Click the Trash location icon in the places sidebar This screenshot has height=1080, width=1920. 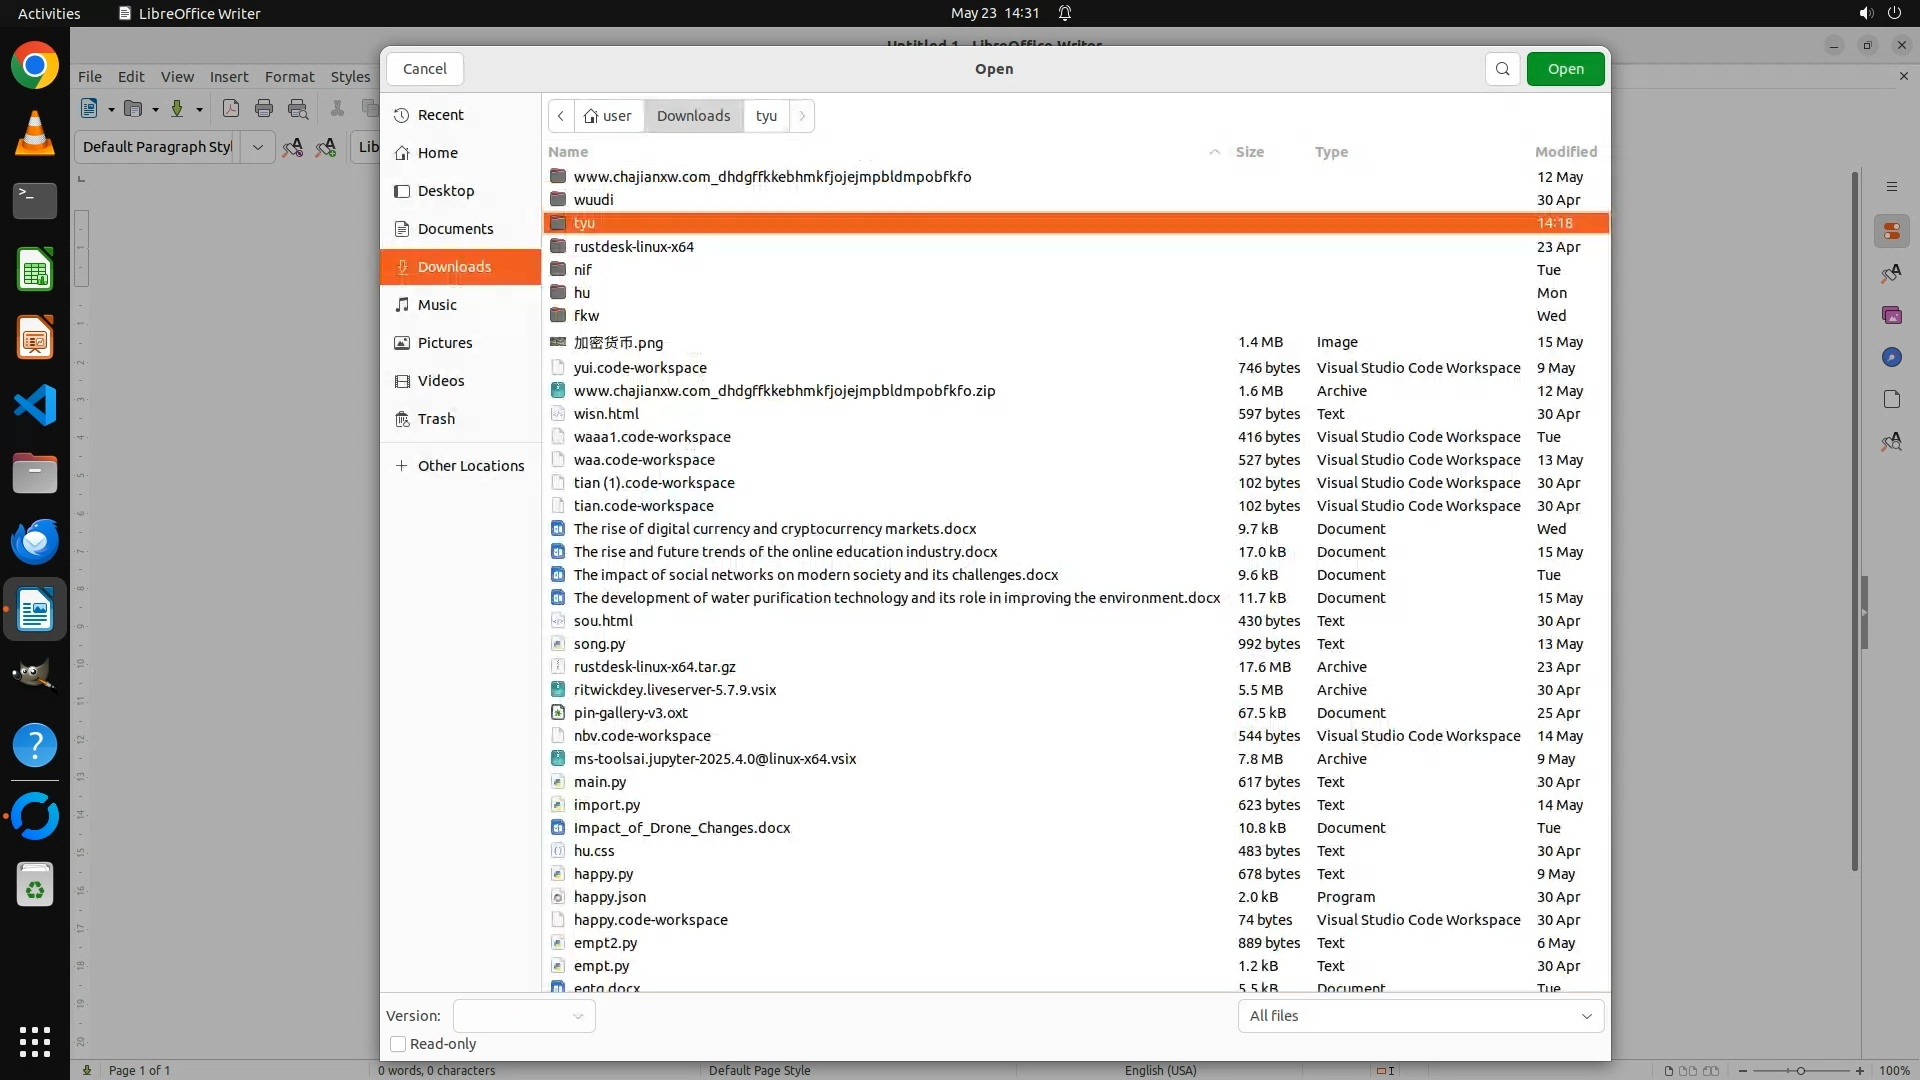(x=402, y=419)
